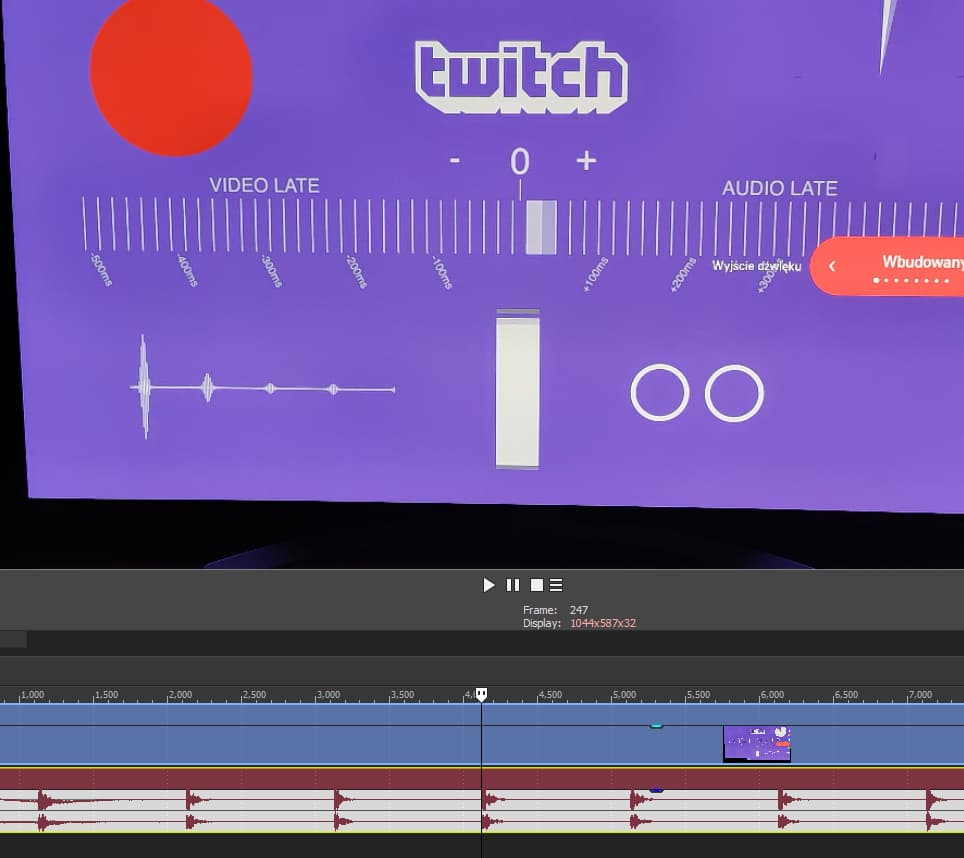The image size is (964, 858).
Task: Click the 6,000 timeline ruler mark
Action: point(772,695)
